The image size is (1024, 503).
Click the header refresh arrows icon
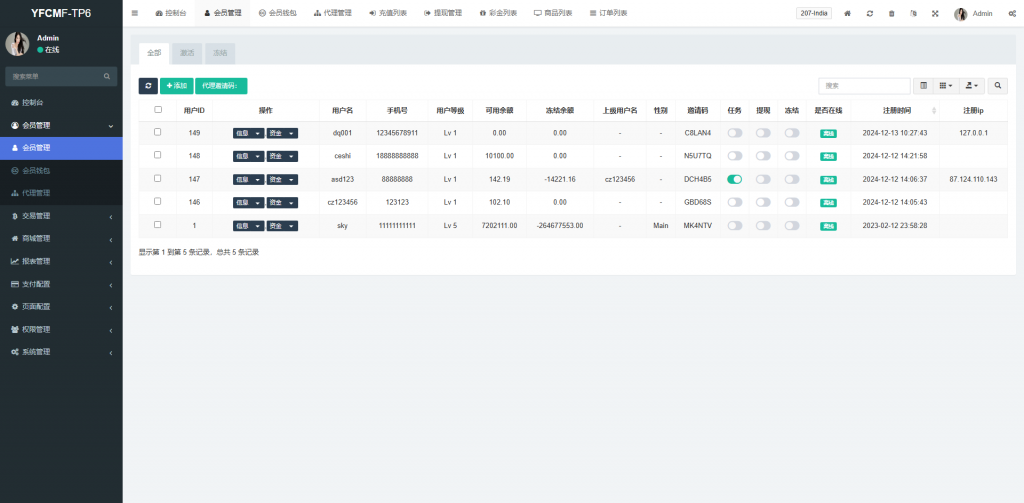[870, 14]
